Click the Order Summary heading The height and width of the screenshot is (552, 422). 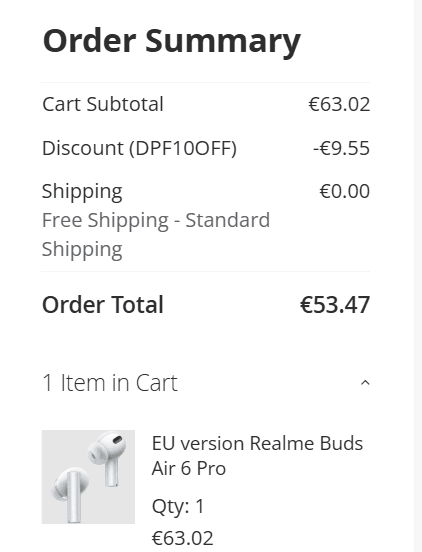[171, 41]
